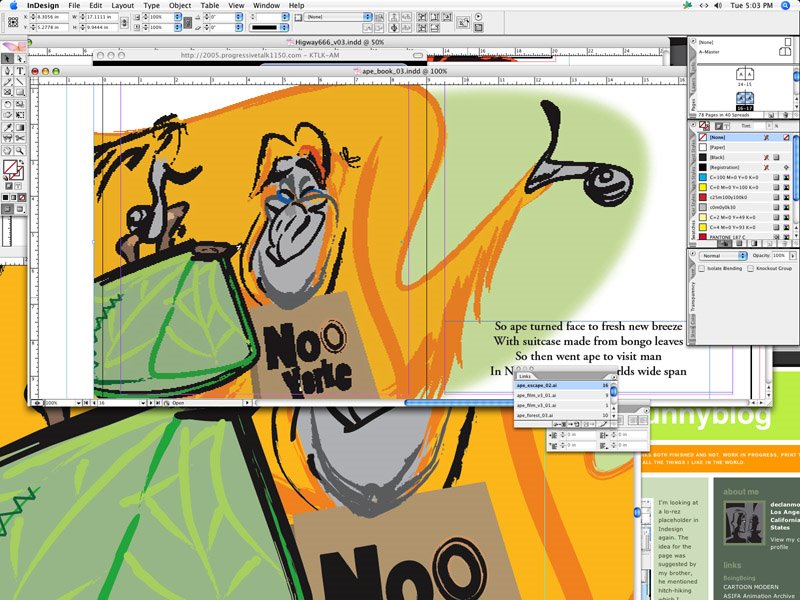Image resolution: width=800 pixels, height=600 pixels.
Task: Open the Object menu
Action: coord(180,6)
